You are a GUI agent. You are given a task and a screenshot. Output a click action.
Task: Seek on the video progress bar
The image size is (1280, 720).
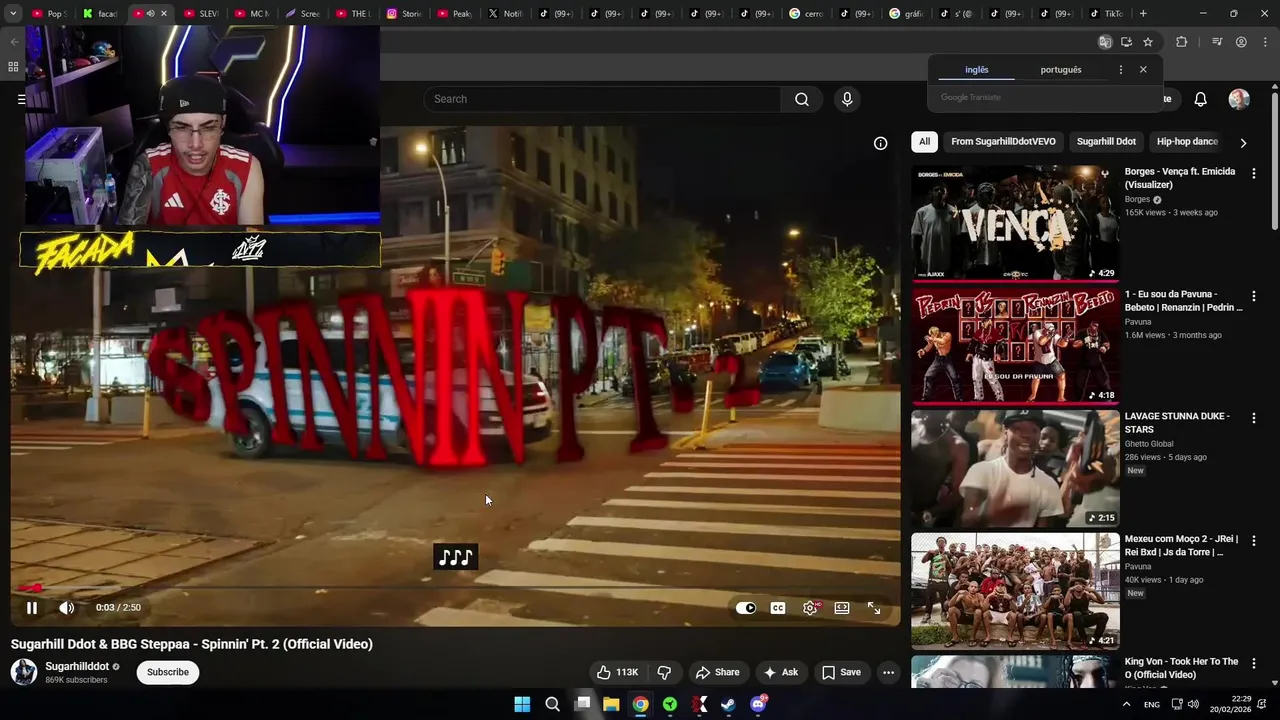point(455,588)
